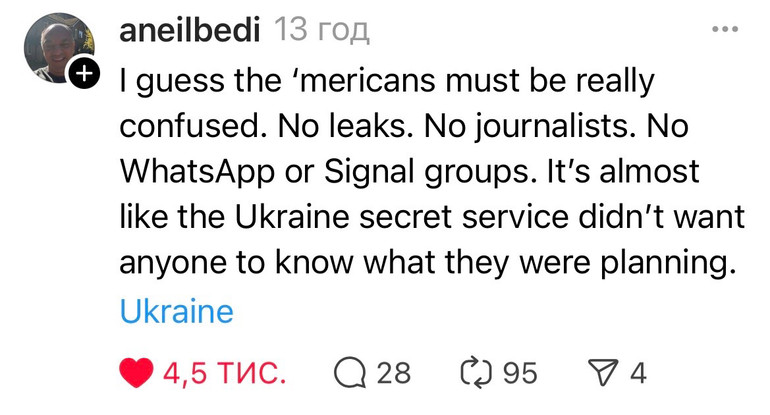View likes via the 4,5 тис. count

225,373
